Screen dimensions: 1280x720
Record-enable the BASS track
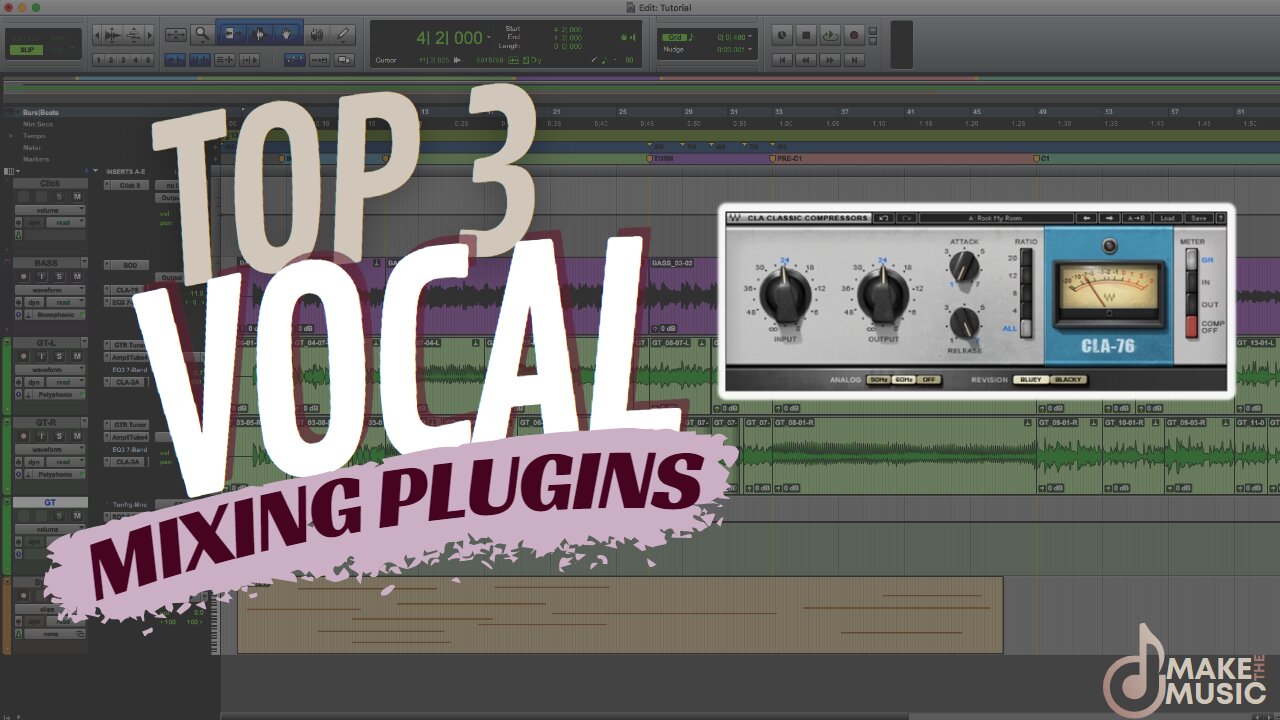23,277
